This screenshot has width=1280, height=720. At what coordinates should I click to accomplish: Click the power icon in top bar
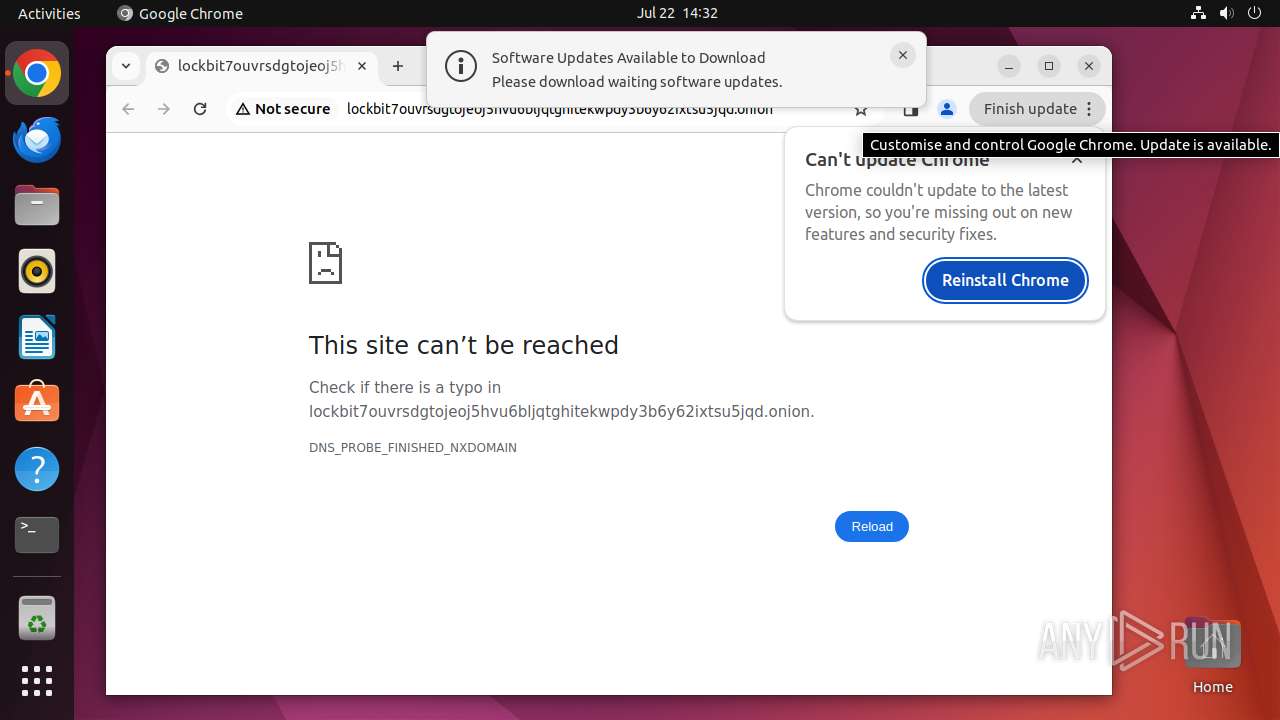[x=1254, y=13]
